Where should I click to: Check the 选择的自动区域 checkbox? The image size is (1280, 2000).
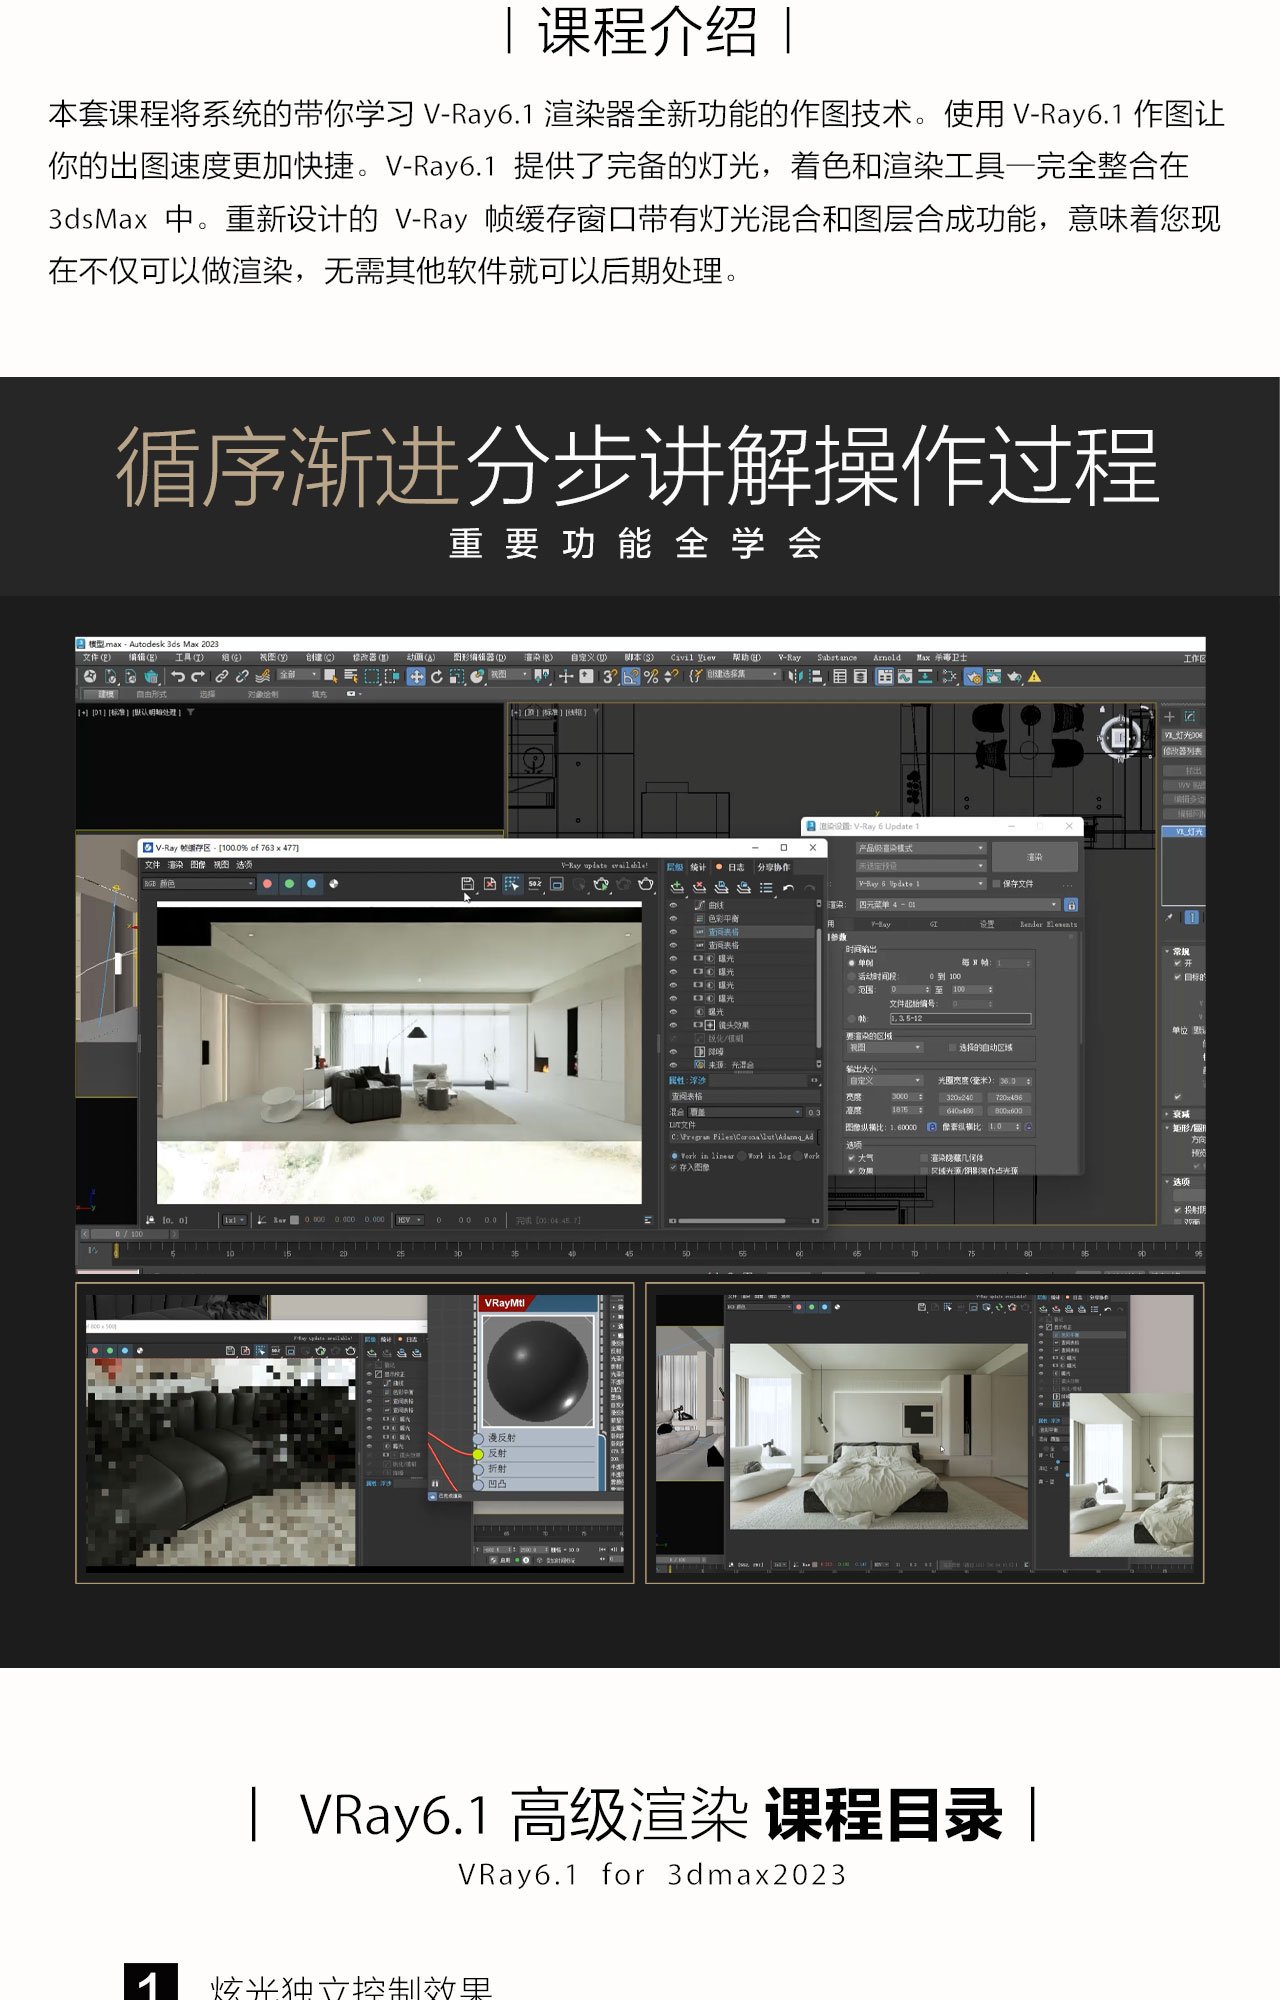coord(952,1047)
